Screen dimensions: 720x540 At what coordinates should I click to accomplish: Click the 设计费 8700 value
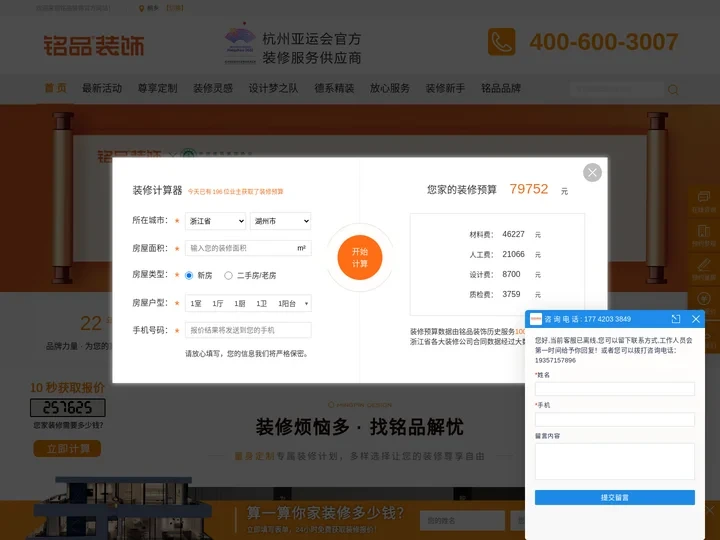(511, 274)
